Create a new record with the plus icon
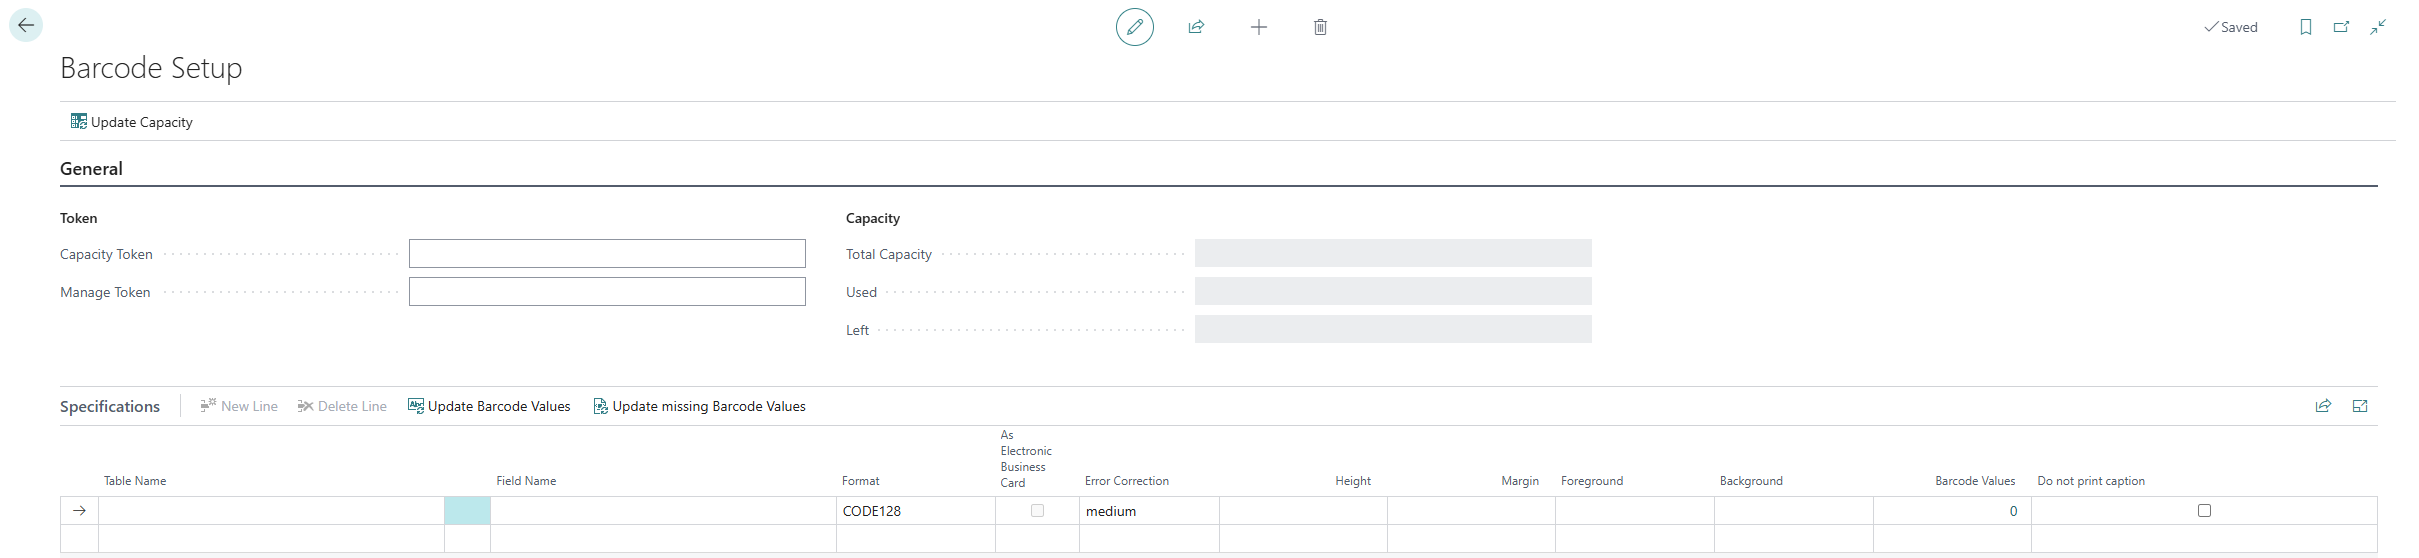2419x558 pixels. 1258,27
